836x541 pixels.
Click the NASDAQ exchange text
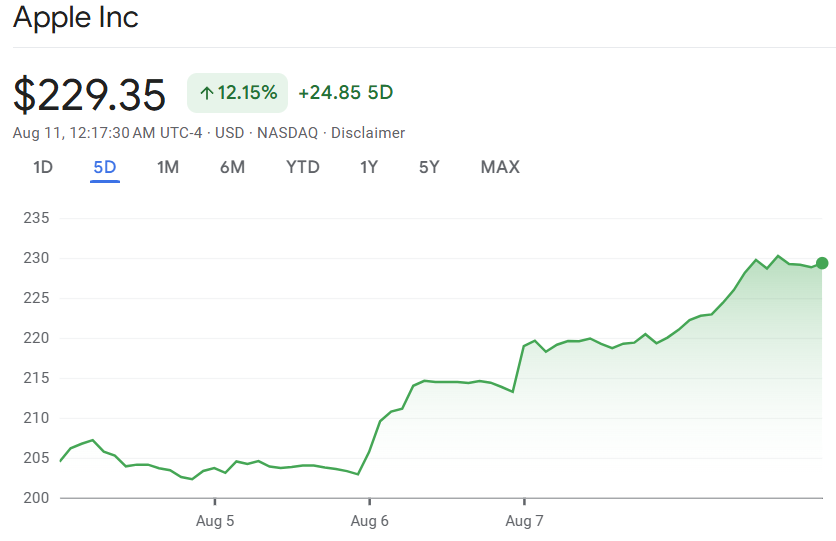tap(287, 133)
